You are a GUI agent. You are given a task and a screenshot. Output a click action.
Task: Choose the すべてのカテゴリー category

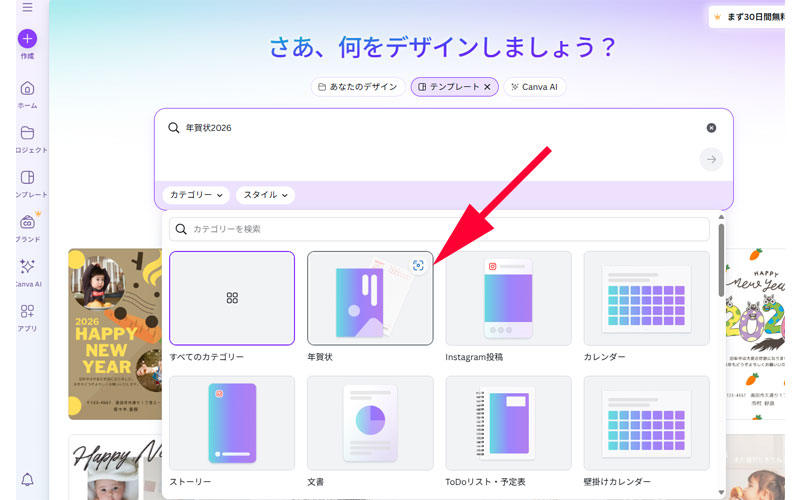232,298
